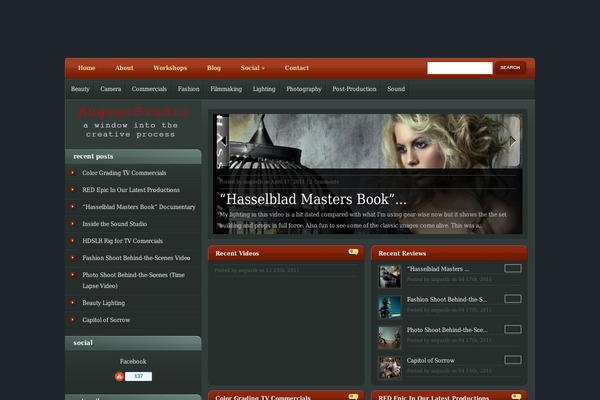
Task: Open HDSLR Rig for TV Comercials post
Action: click(x=122, y=241)
